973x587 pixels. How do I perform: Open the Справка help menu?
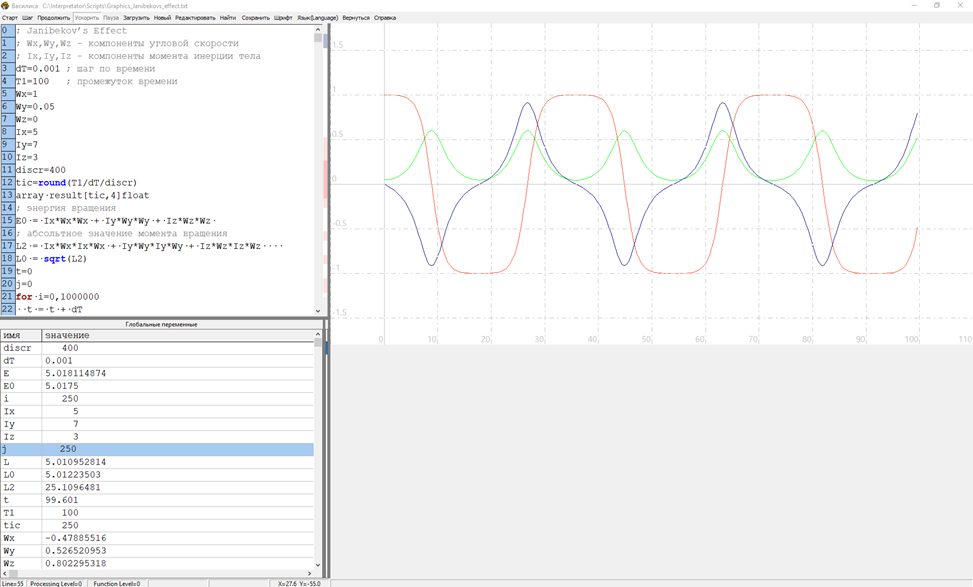coord(385,18)
